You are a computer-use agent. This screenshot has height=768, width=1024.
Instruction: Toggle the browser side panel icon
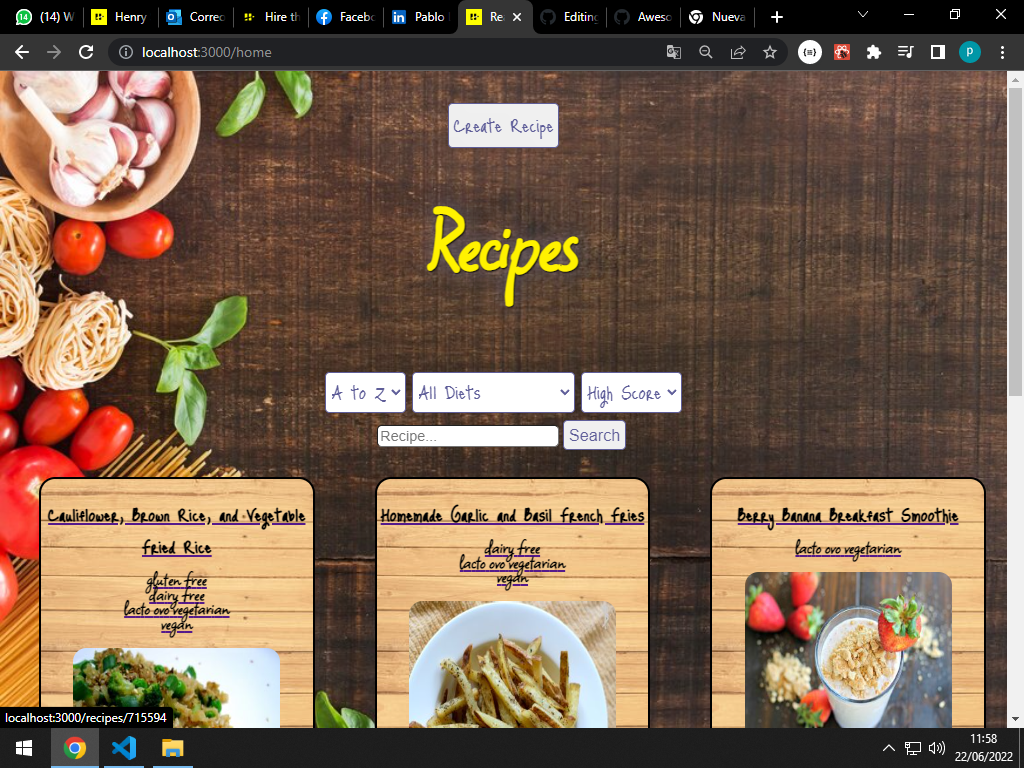(x=938, y=52)
